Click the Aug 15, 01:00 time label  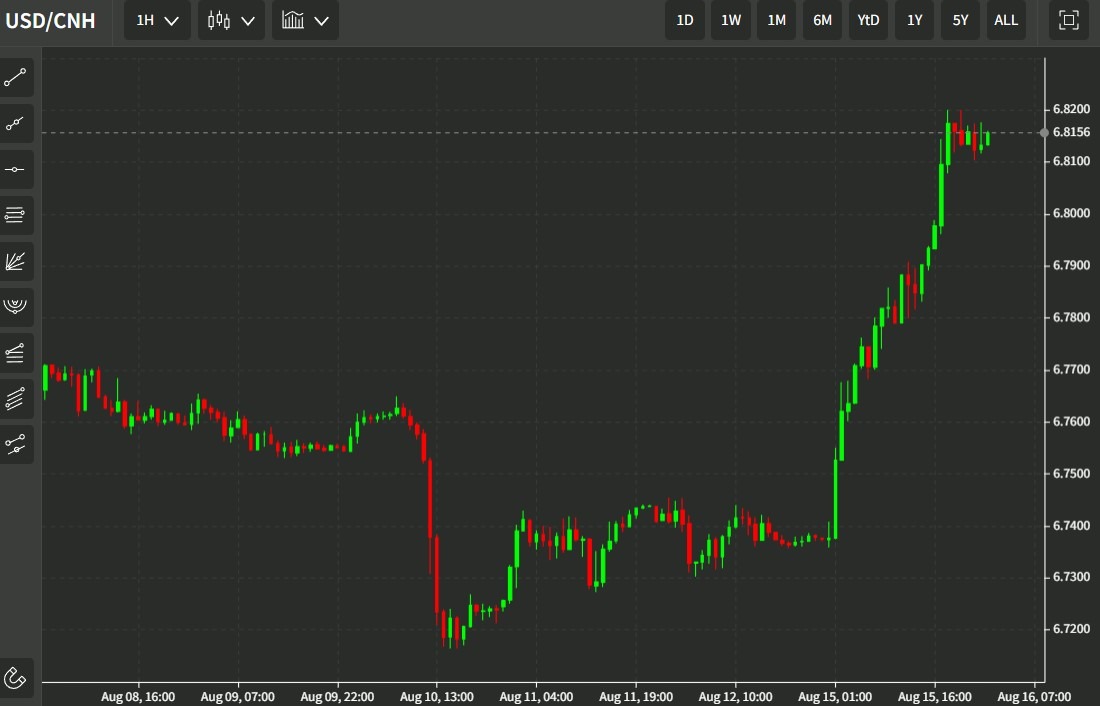click(835, 697)
